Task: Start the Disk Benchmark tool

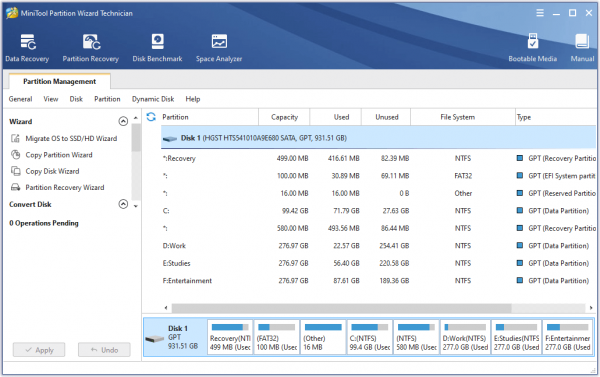Action: pyautogui.click(x=157, y=48)
